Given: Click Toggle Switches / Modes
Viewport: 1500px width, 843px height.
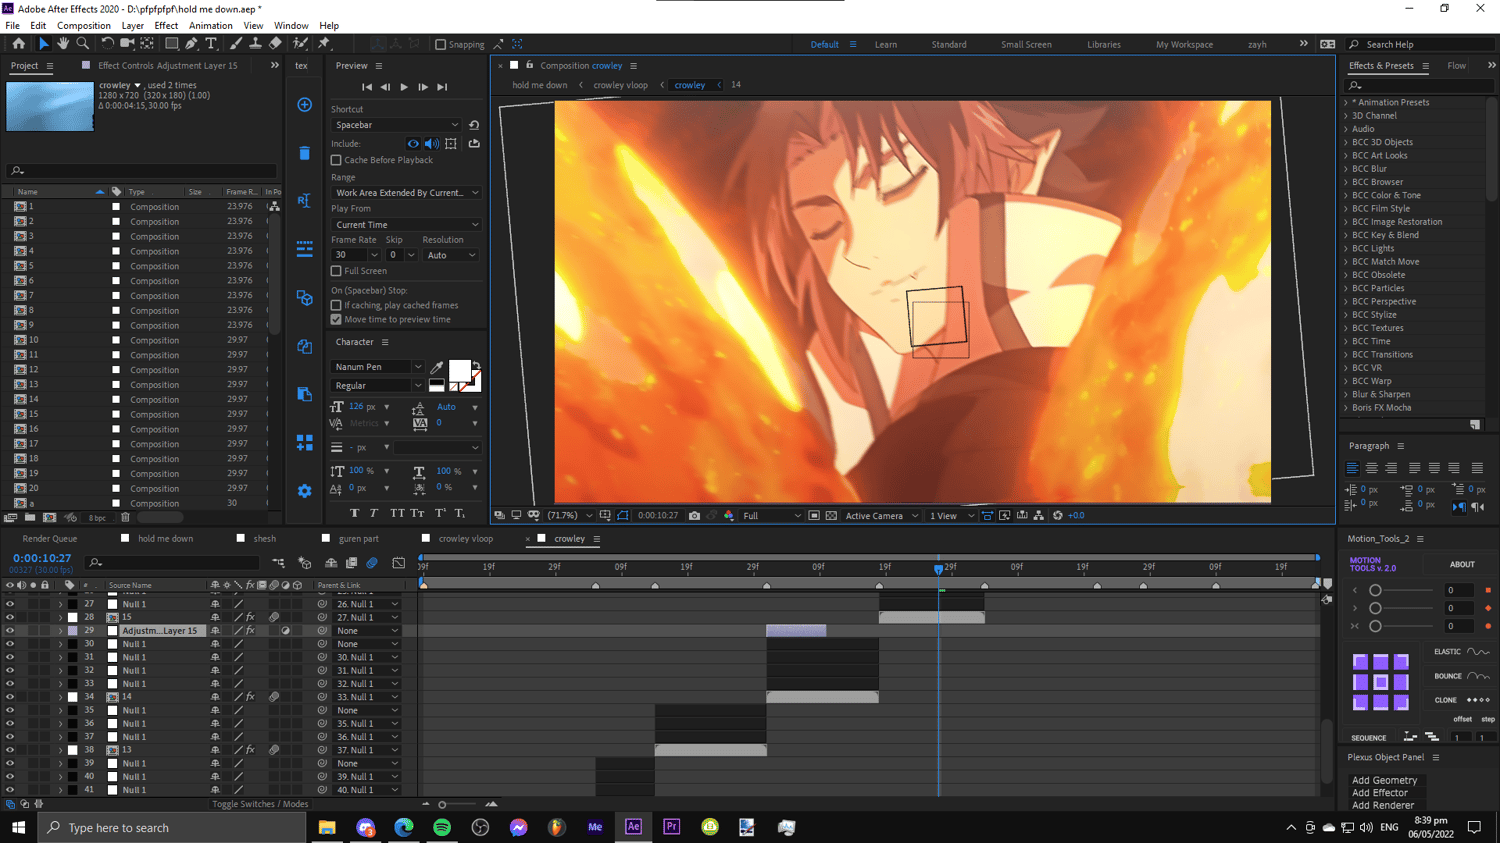Looking at the screenshot, I should (x=260, y=804).
